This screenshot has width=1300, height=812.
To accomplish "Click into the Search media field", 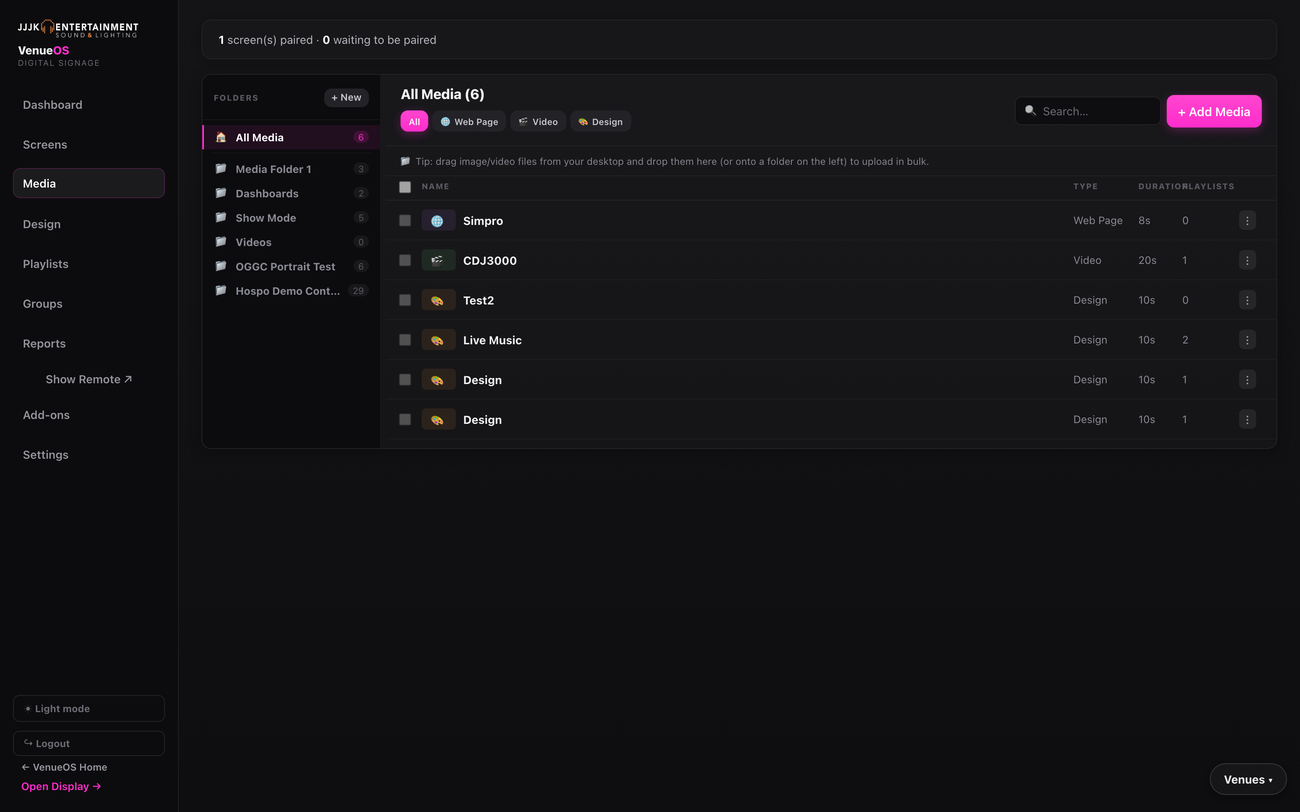I will click(x=1088, y=111).
